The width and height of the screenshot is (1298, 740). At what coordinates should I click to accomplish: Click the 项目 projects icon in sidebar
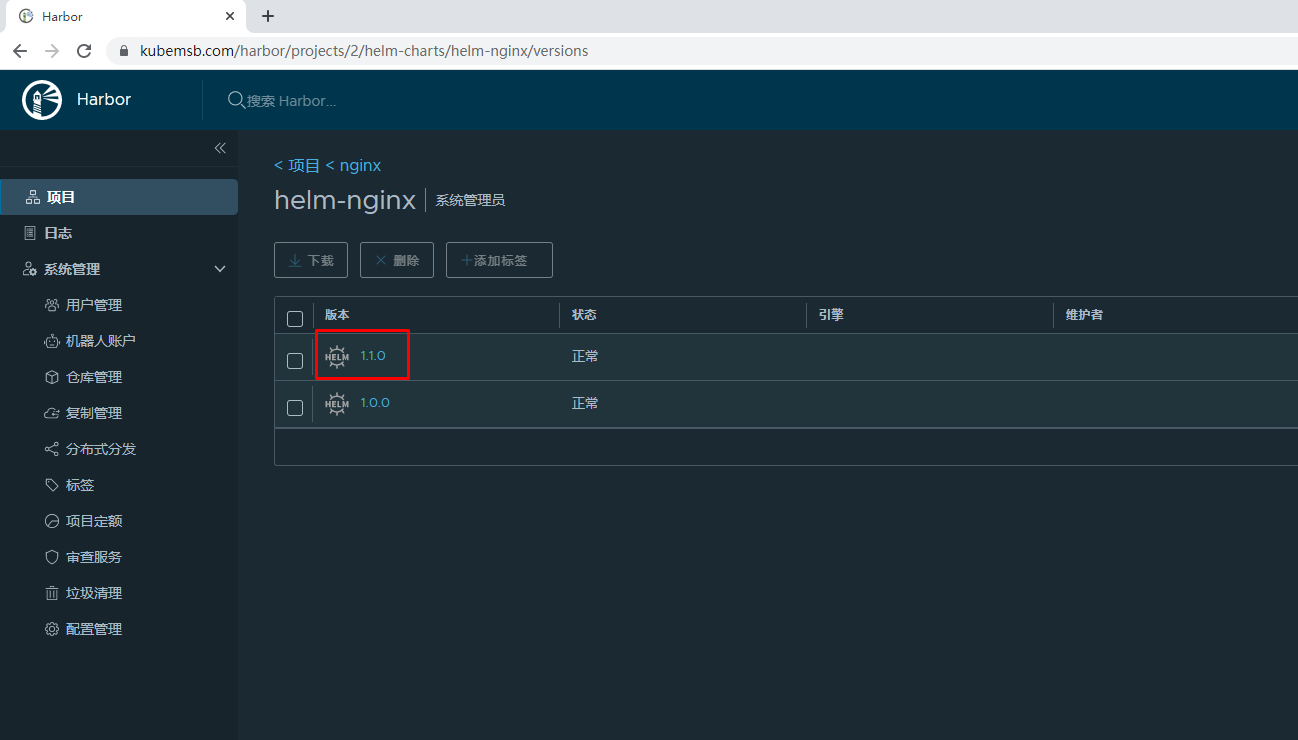click(33, 197)
